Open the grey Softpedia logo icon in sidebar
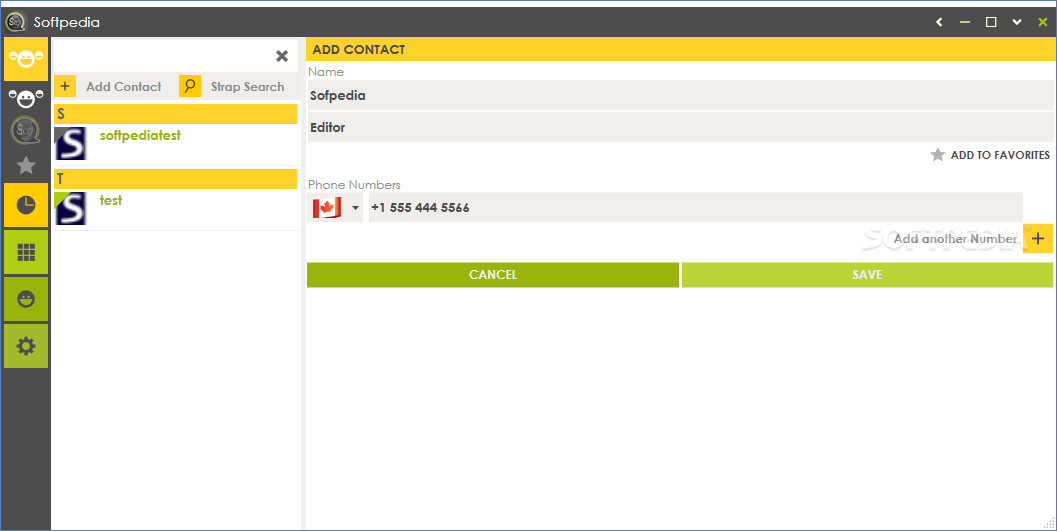Viewport: 1057px width, 531px height. 26,131
